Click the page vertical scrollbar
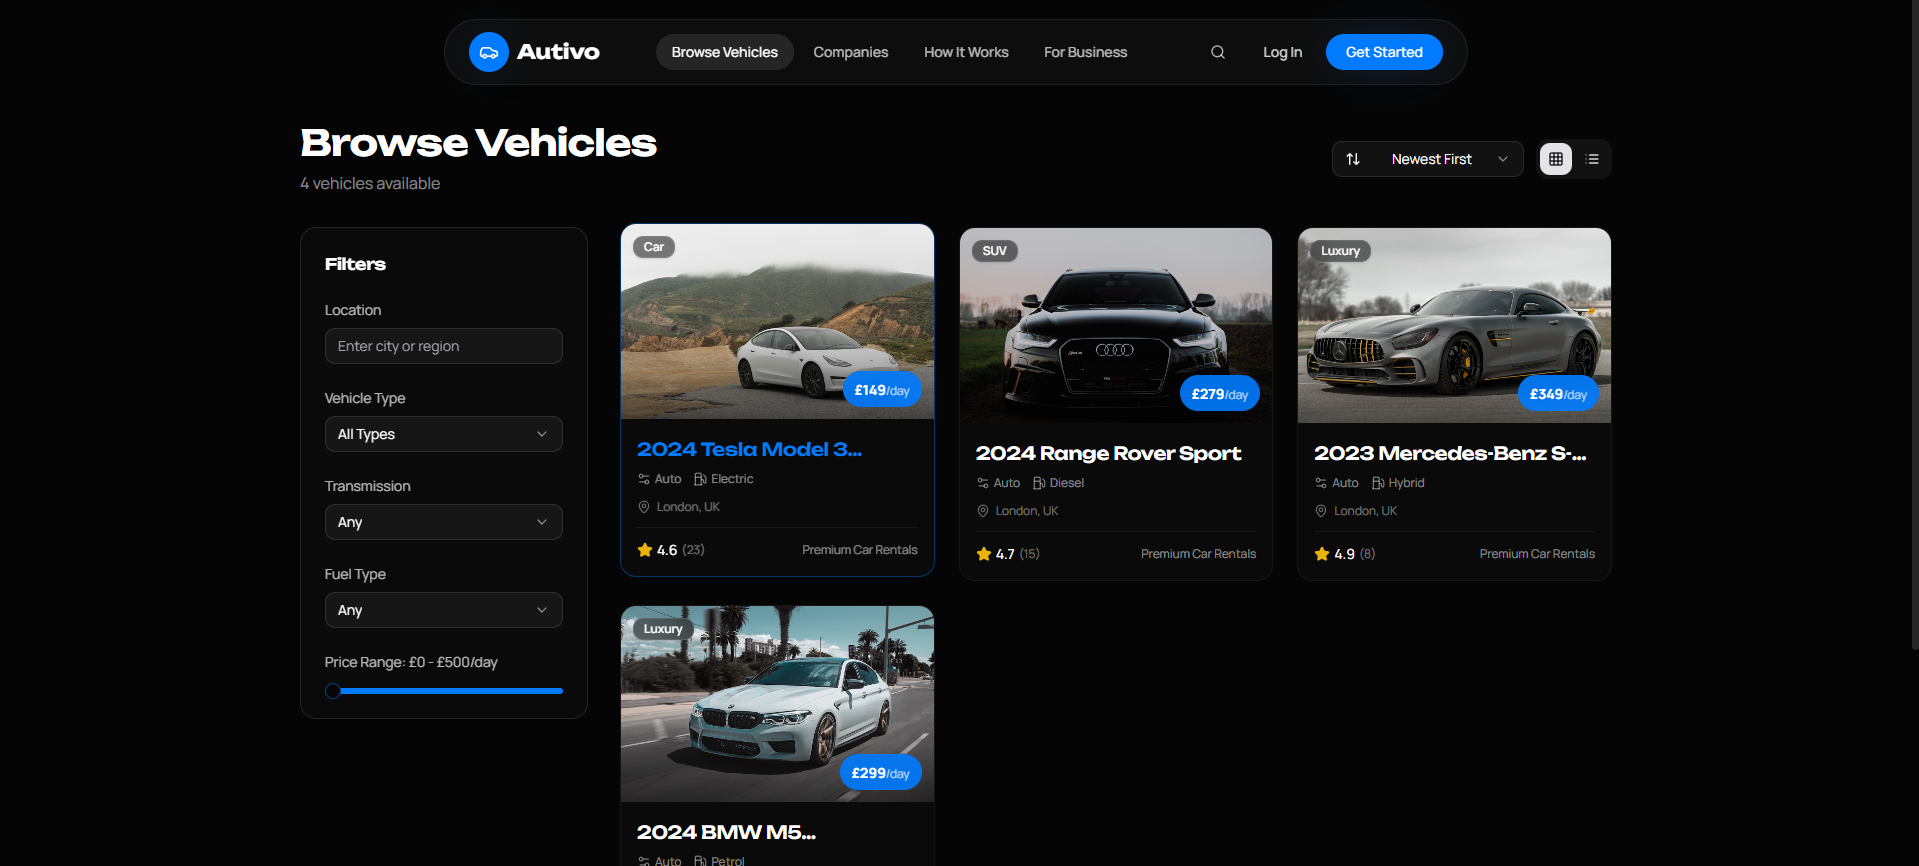This screenshot has width=1919, height=866. click(1914, 325)
